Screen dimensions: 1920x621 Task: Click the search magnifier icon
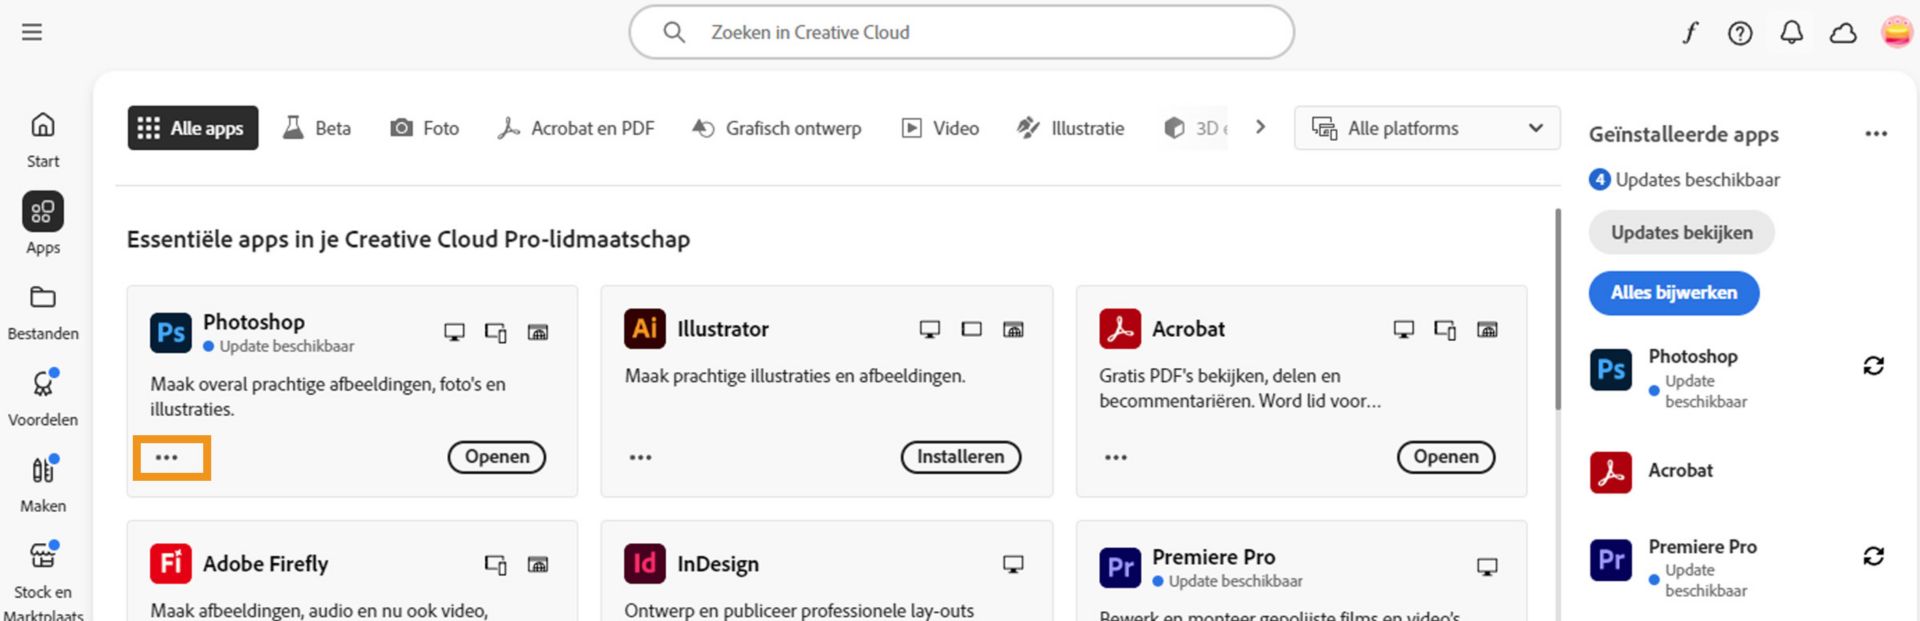(x=674, y=32)
